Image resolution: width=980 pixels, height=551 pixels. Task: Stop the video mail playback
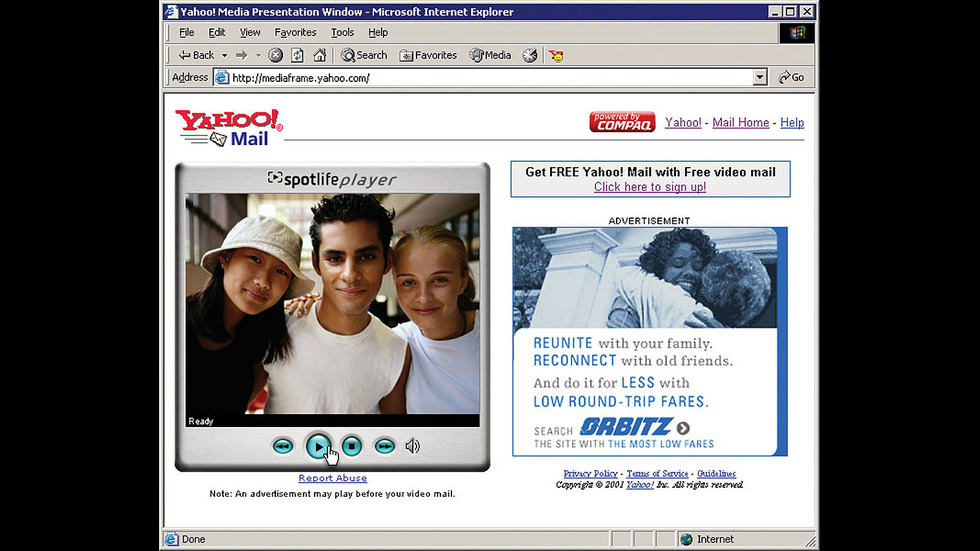pos(351,446)
